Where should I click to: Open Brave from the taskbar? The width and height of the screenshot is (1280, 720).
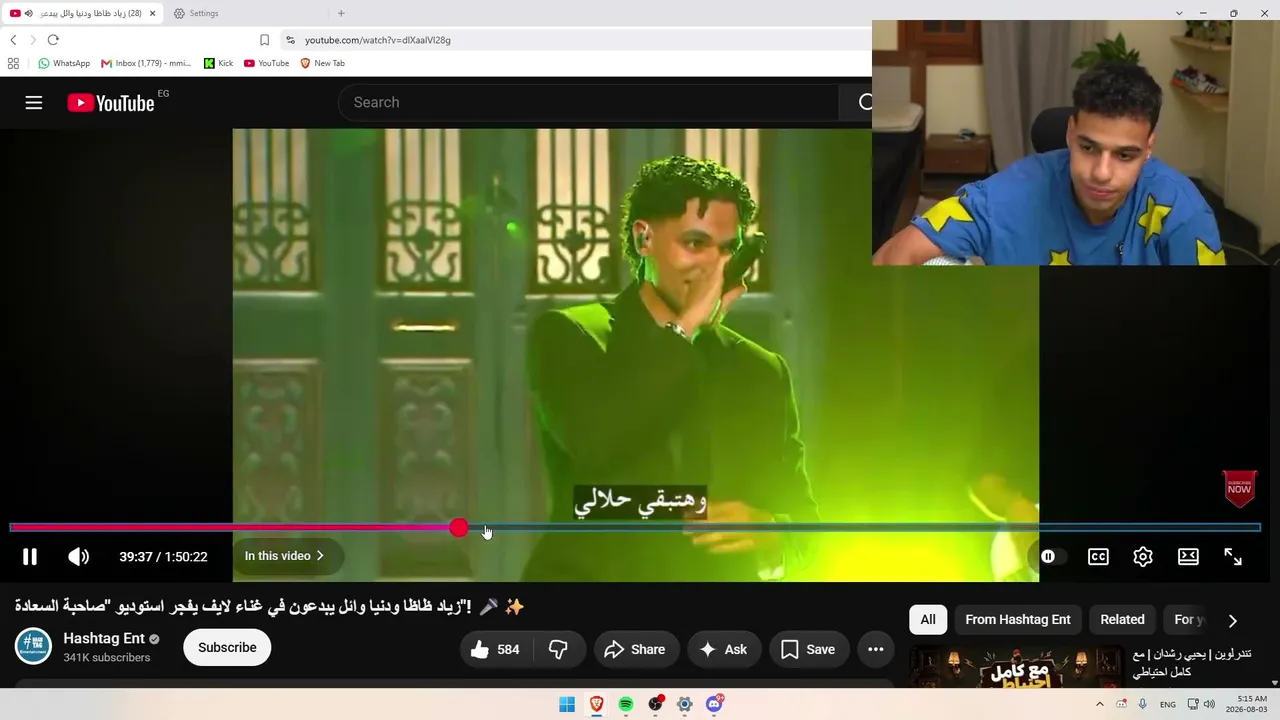pos(596,704)
